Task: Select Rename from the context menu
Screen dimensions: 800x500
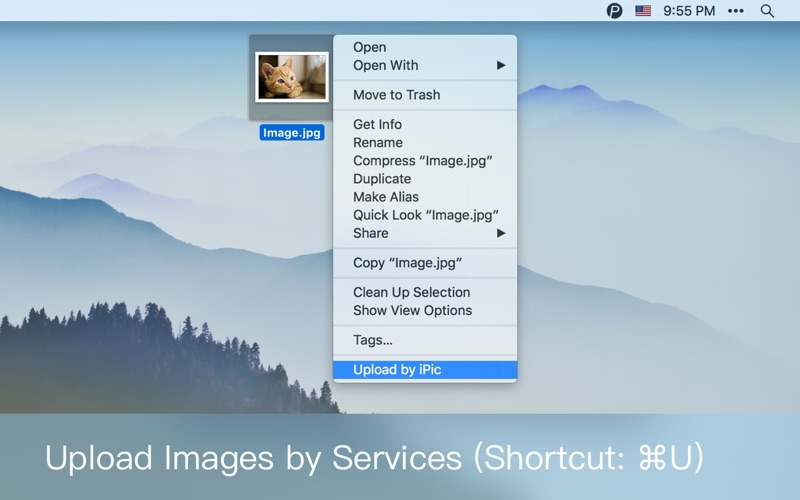Action: pos(377,143)
